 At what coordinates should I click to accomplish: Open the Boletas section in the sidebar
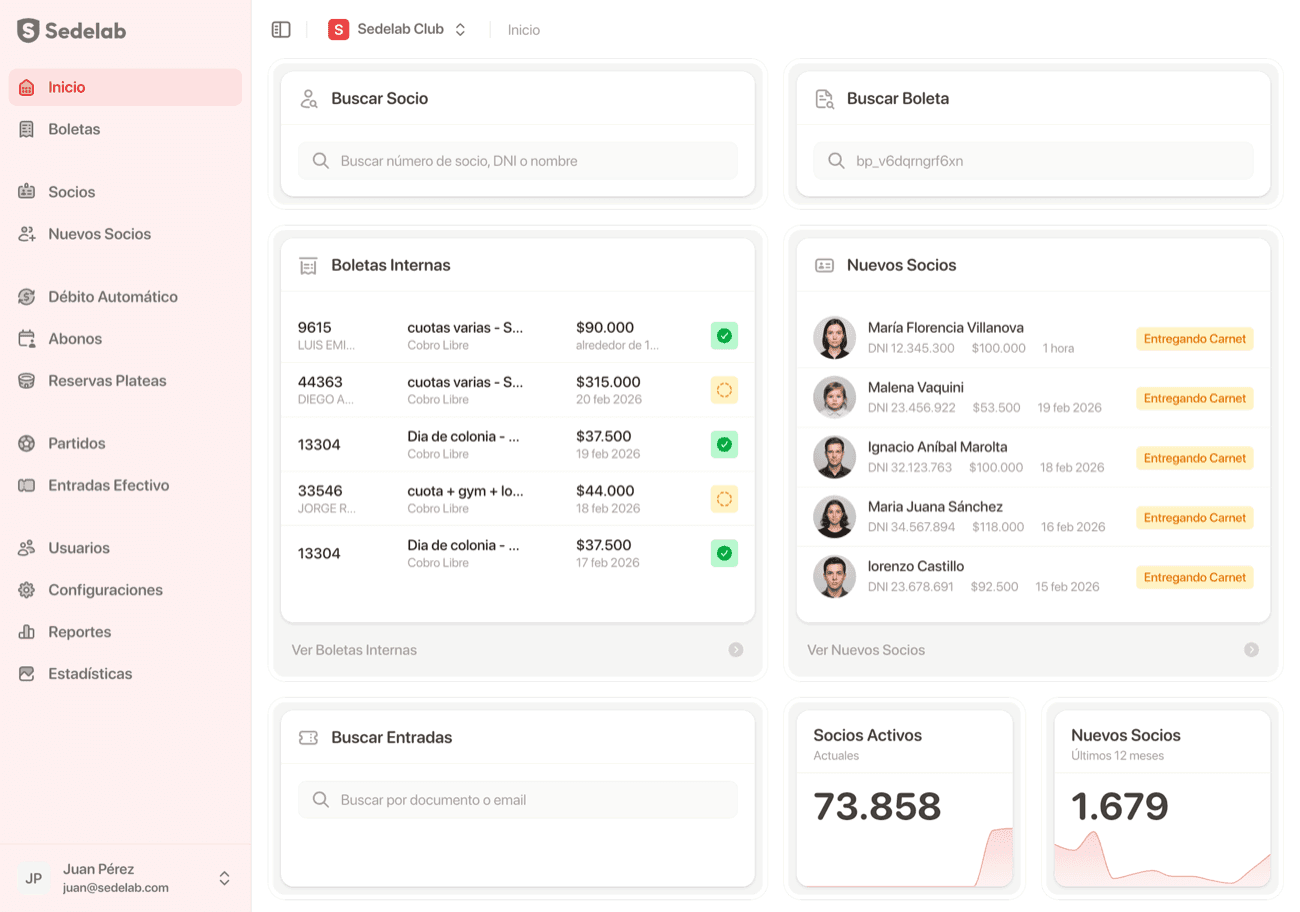(x=72, y=128)
